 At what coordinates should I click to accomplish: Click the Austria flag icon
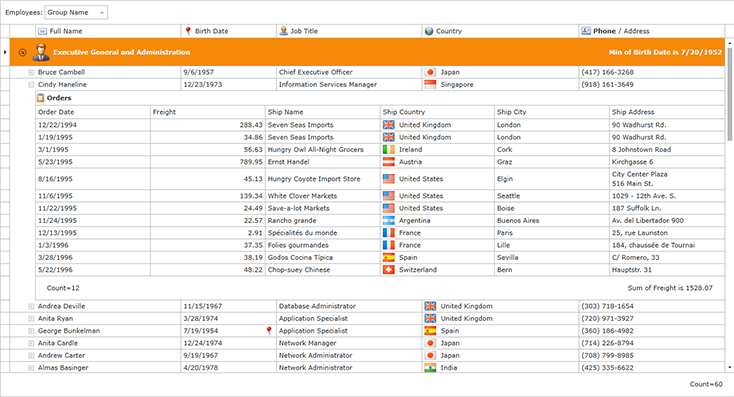[389, 162]
